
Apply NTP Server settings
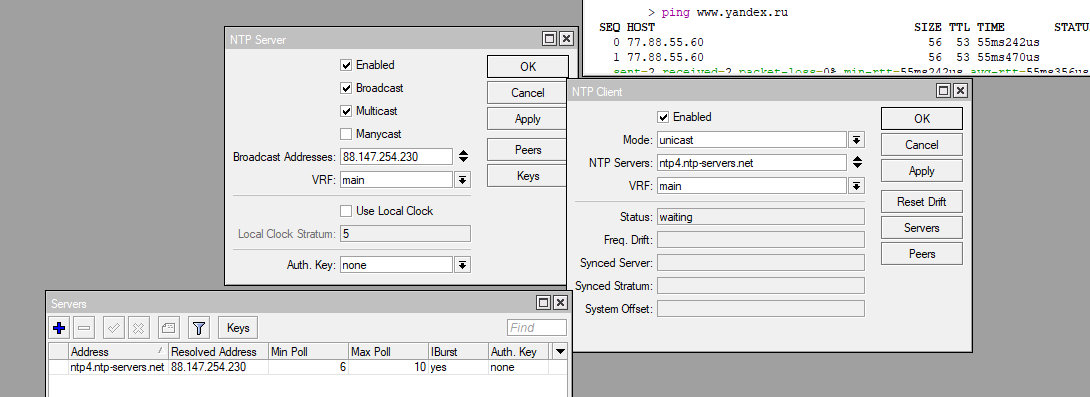(528, 119)
